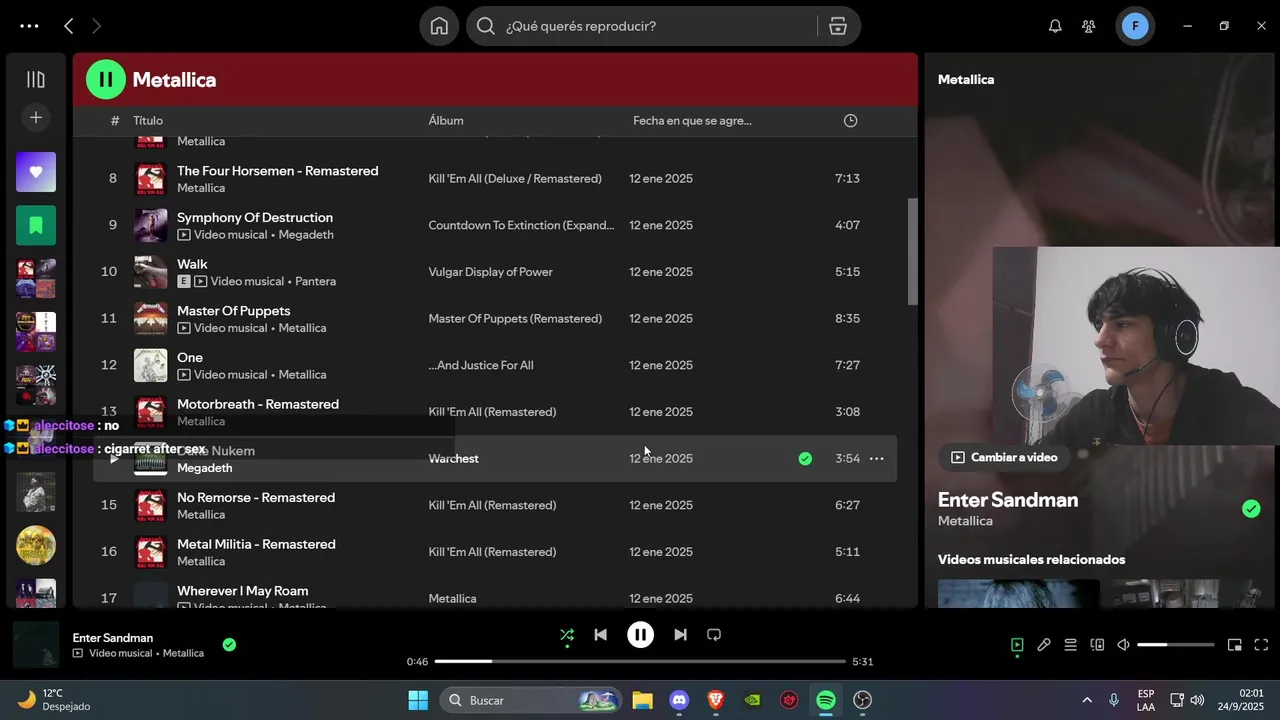Image resolution: width=1280 pixels, height=720 pixels.
Task: Open lyrics microphone icon
Action: coord(1044,645)
